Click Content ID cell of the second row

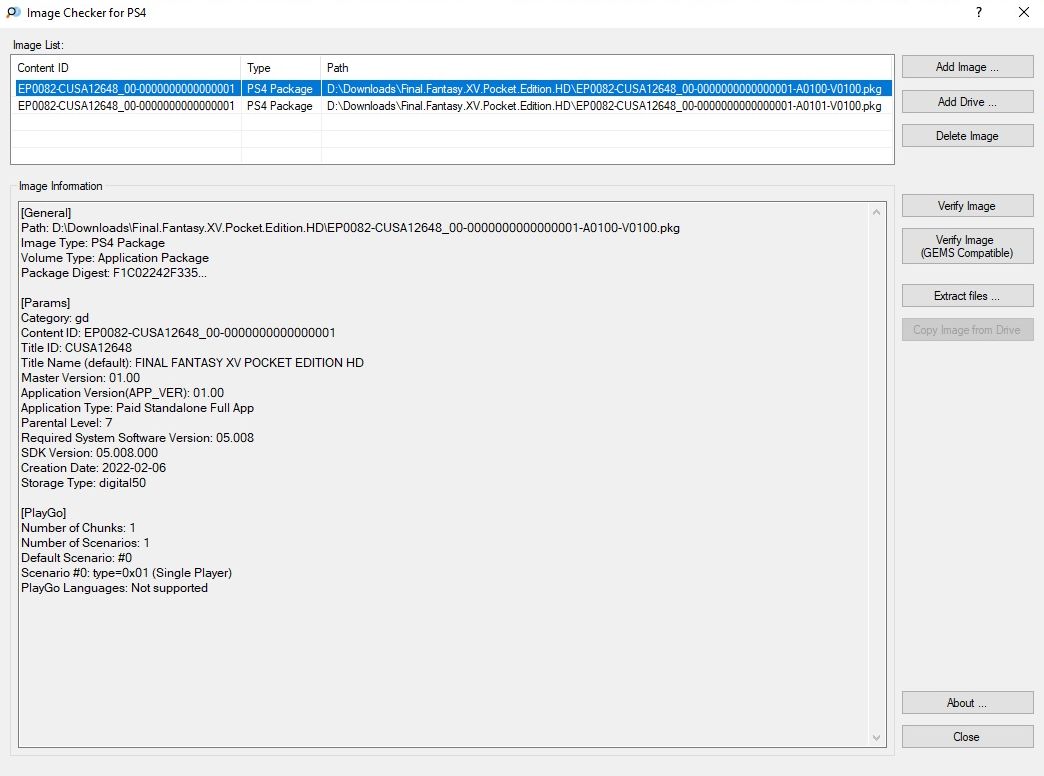tap(127, 106)
